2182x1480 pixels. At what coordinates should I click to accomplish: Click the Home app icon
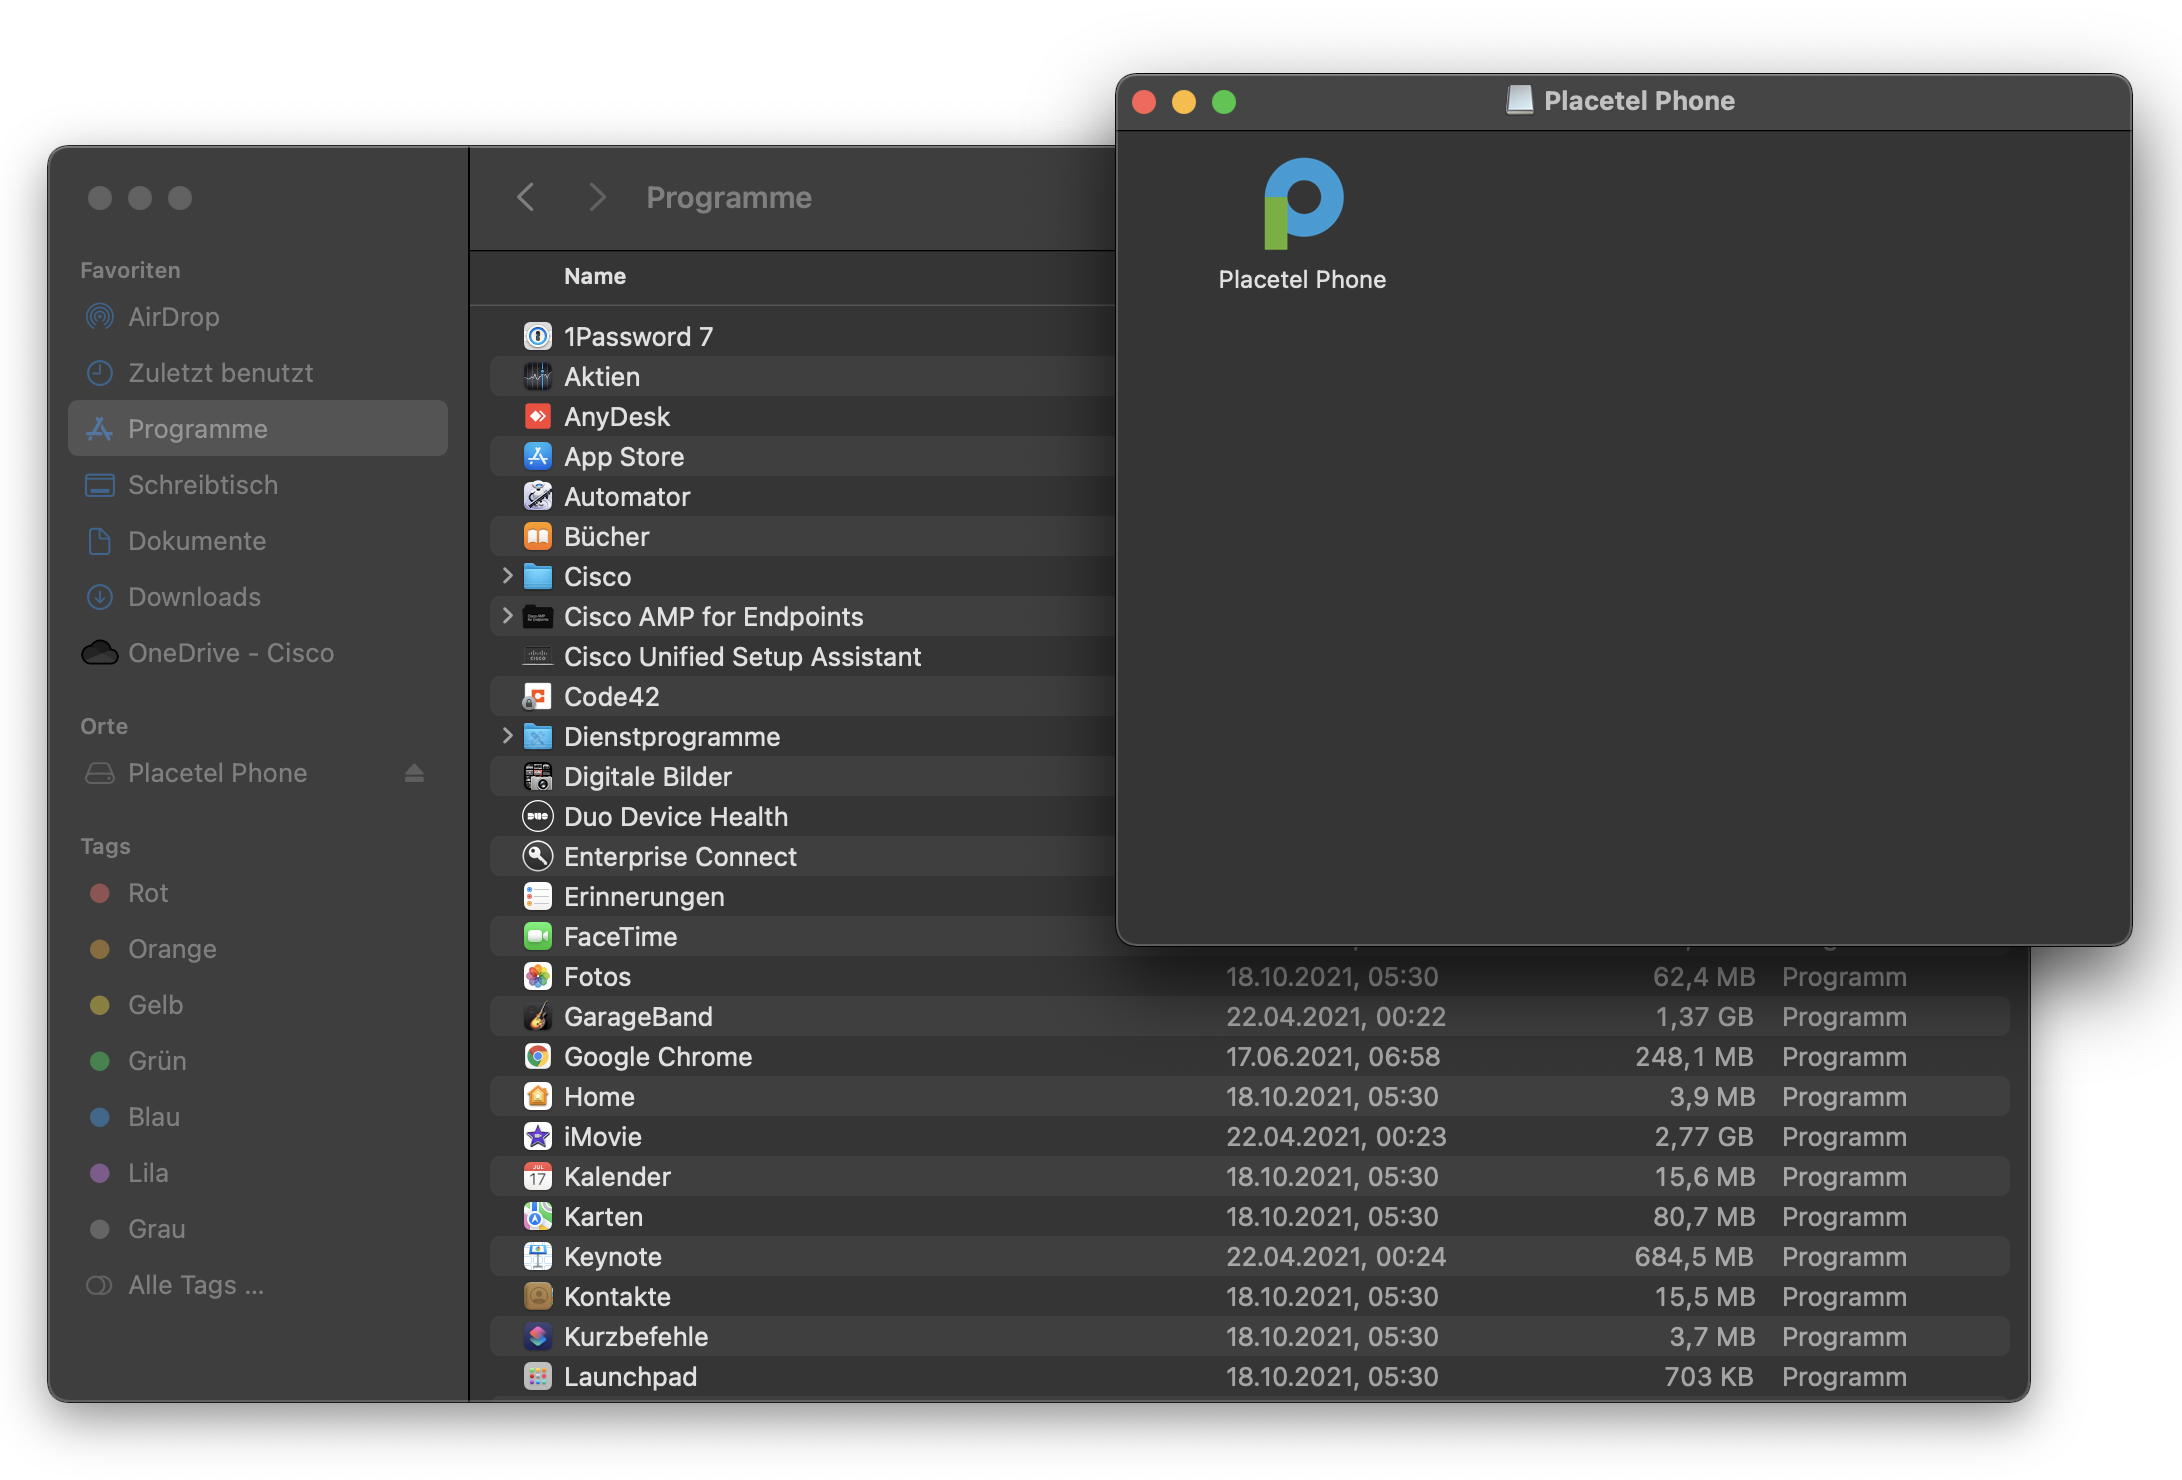[538, 1096]
